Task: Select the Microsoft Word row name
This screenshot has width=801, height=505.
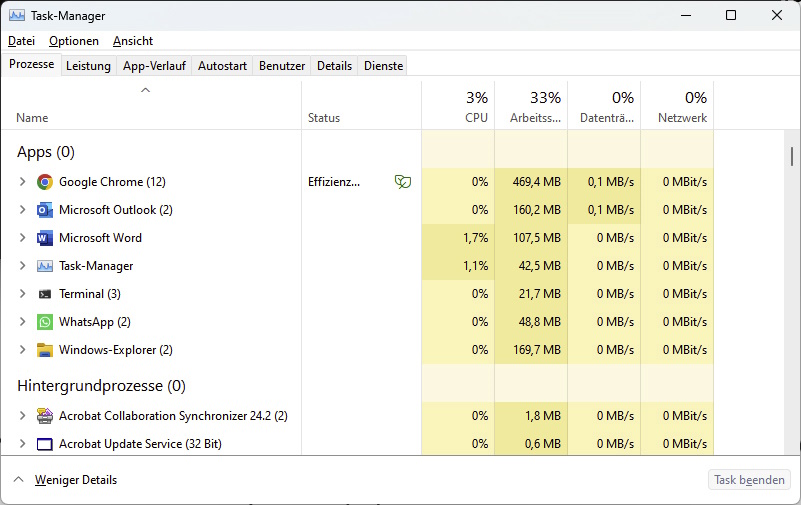Action: click(100, 238)
